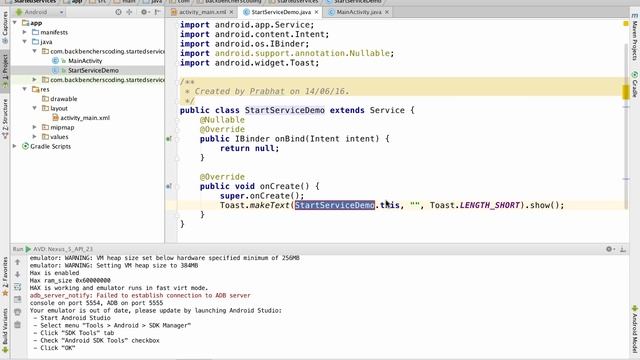Click 'return null;' statement in onBind

[x=249, y=149]
